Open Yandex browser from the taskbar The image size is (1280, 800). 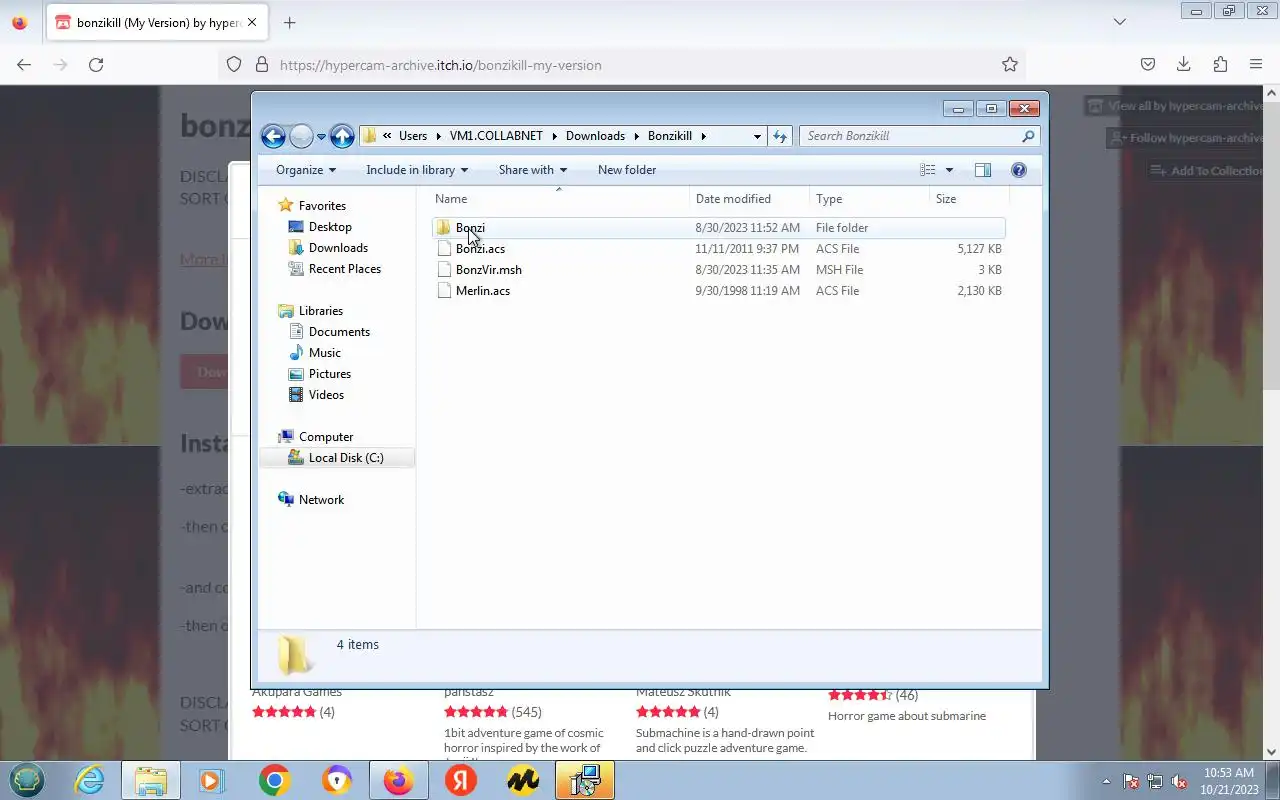(461, 781)
